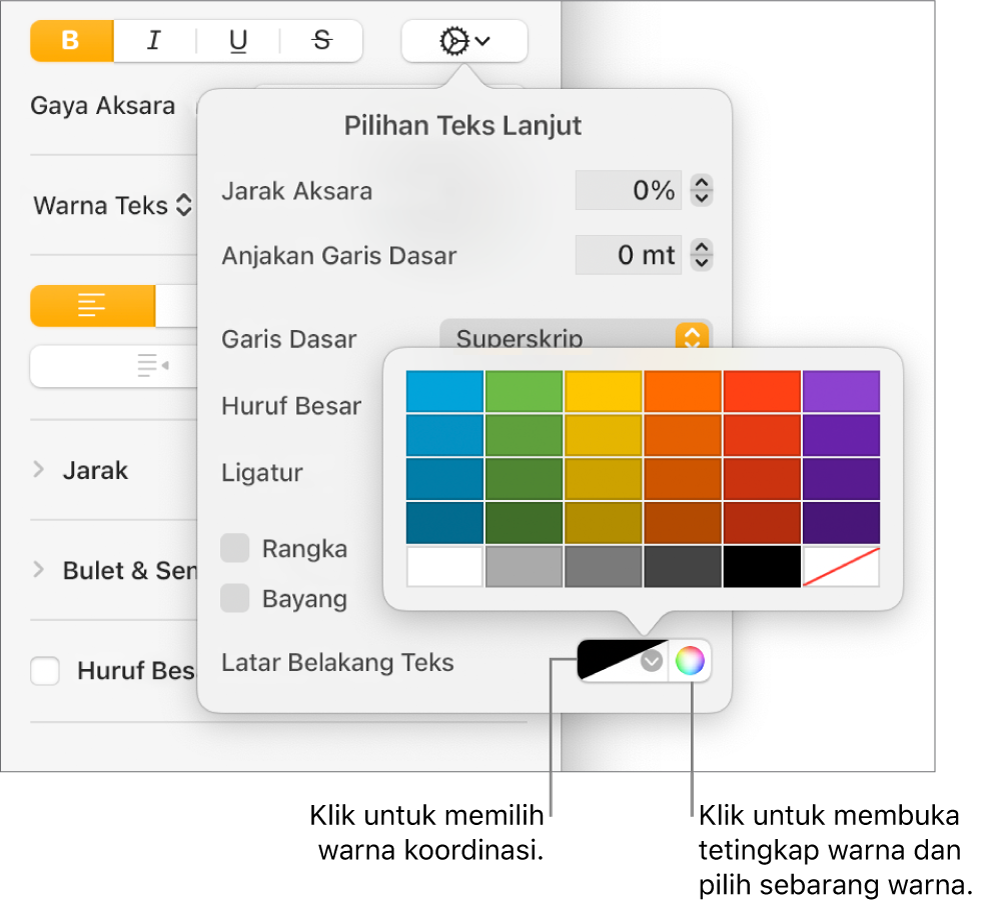Pick the darkest red swatch

pos(762,523)
